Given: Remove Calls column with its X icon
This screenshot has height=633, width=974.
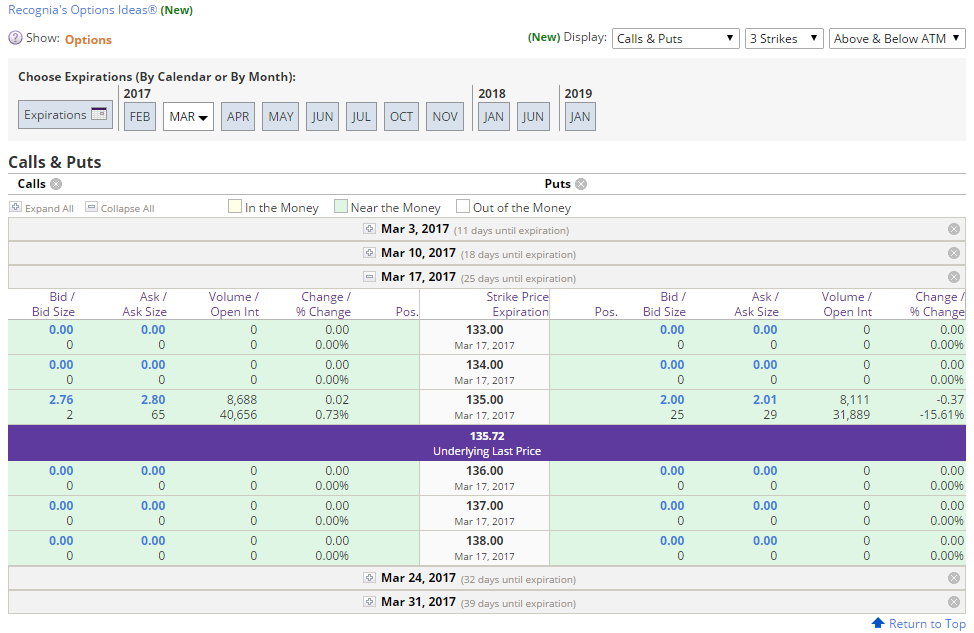Looking at the screenshot, I should click(56, 184).
